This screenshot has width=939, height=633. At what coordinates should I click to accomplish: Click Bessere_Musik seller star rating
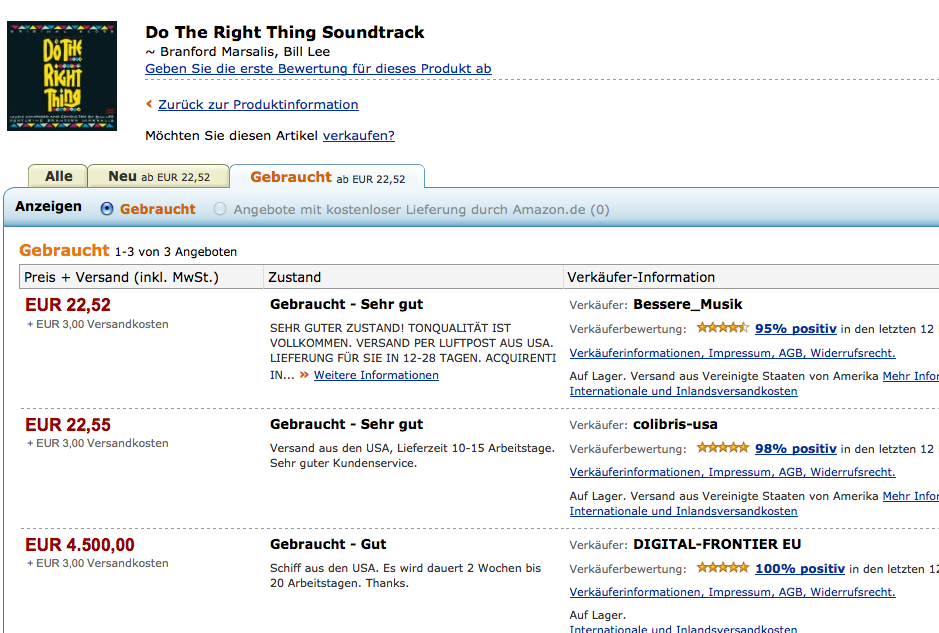[723, 328]
